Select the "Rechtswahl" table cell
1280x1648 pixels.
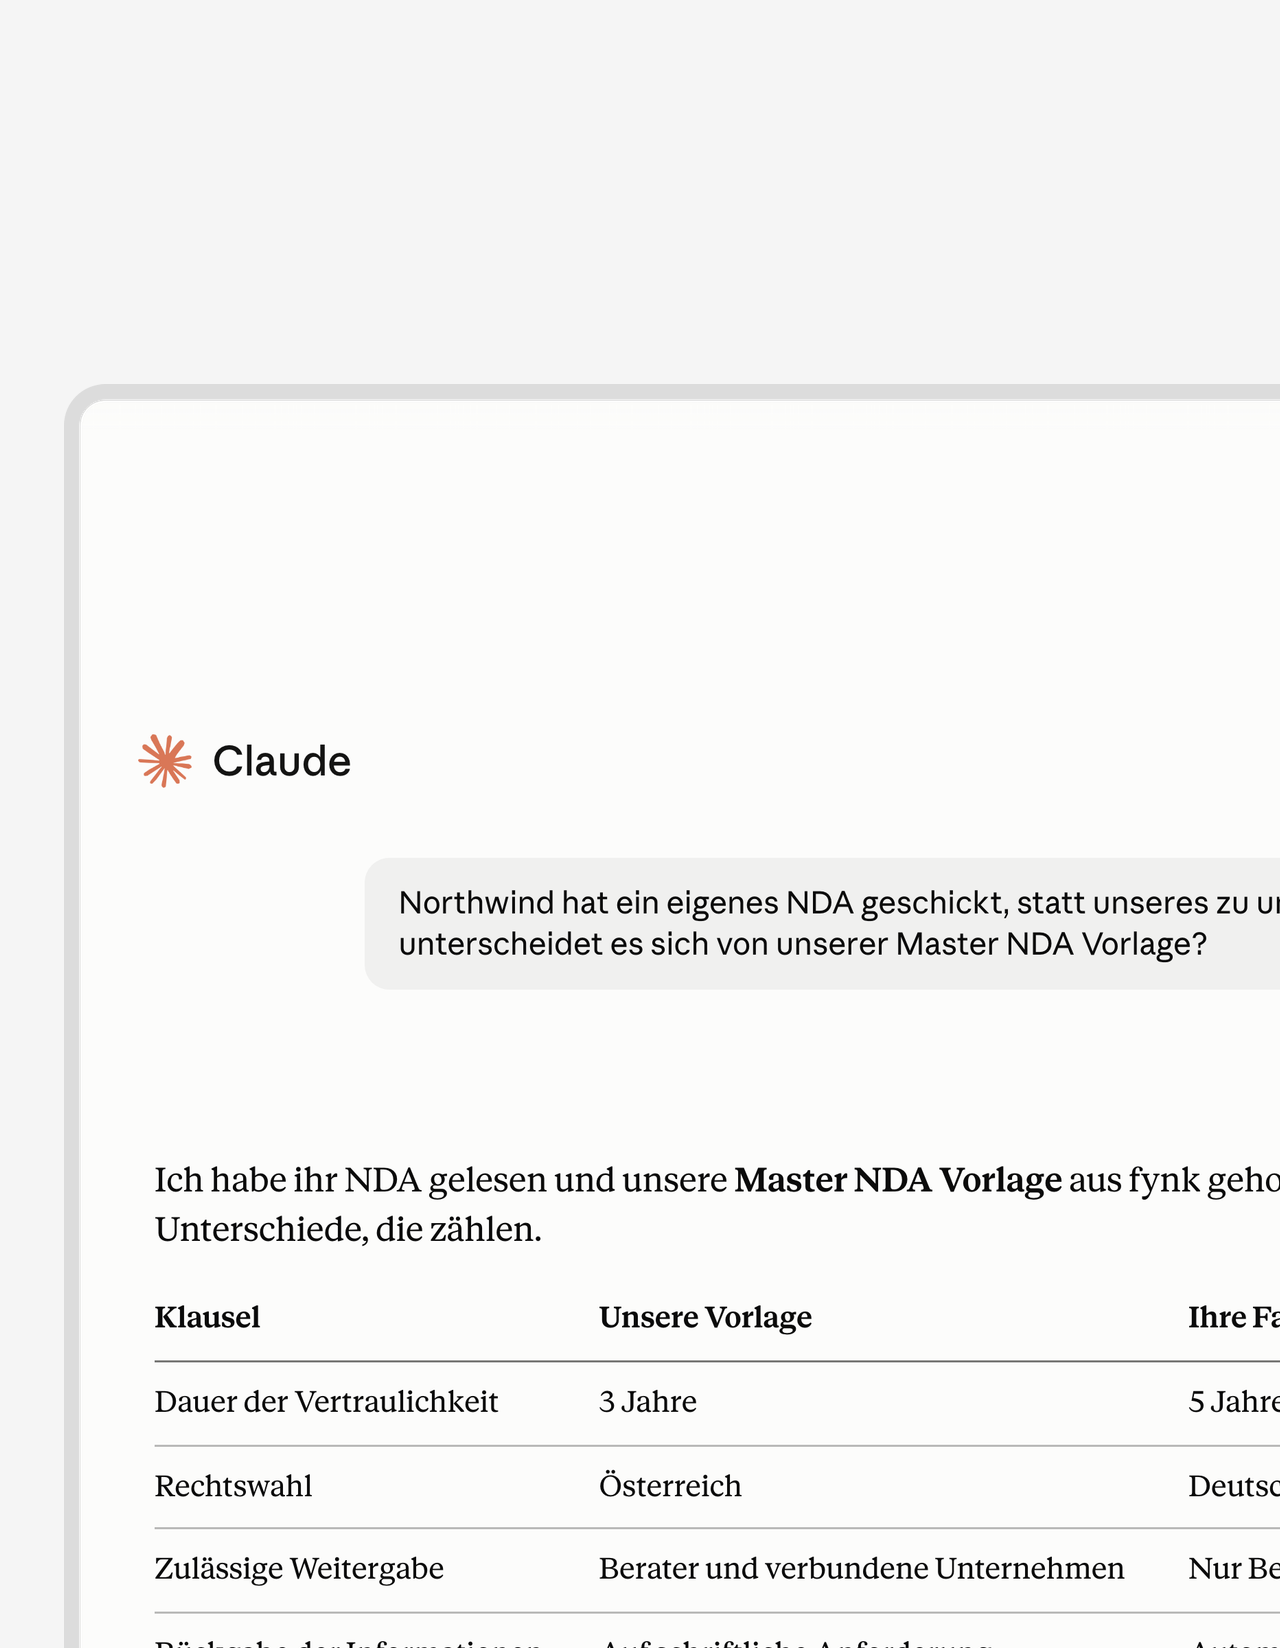233,1486
